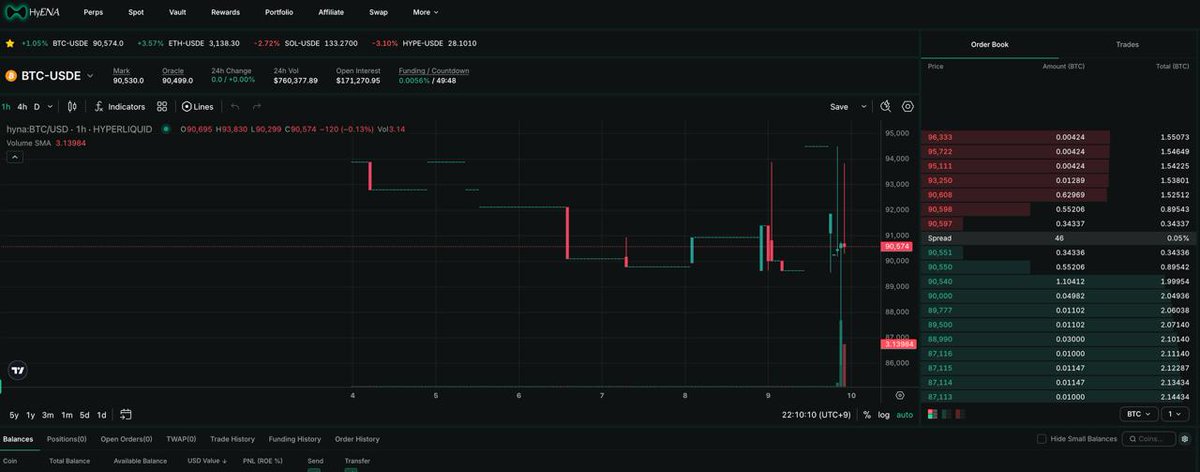The width and height of the screenshot is (1200, 472).
Task: Switch to the Positions(0) tab
Action: tap(67, 439)
